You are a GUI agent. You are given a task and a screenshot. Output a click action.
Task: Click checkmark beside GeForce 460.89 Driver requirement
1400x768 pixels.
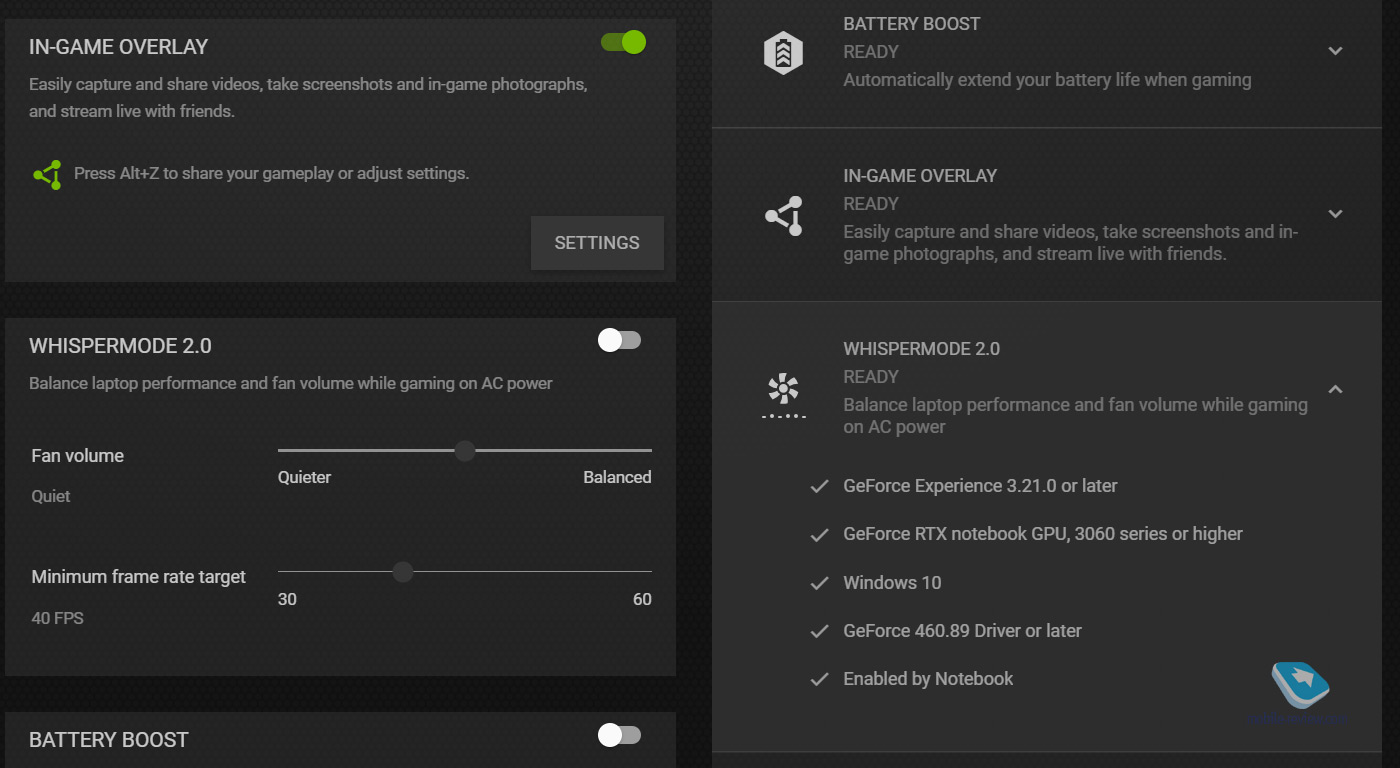click(819, 631)
